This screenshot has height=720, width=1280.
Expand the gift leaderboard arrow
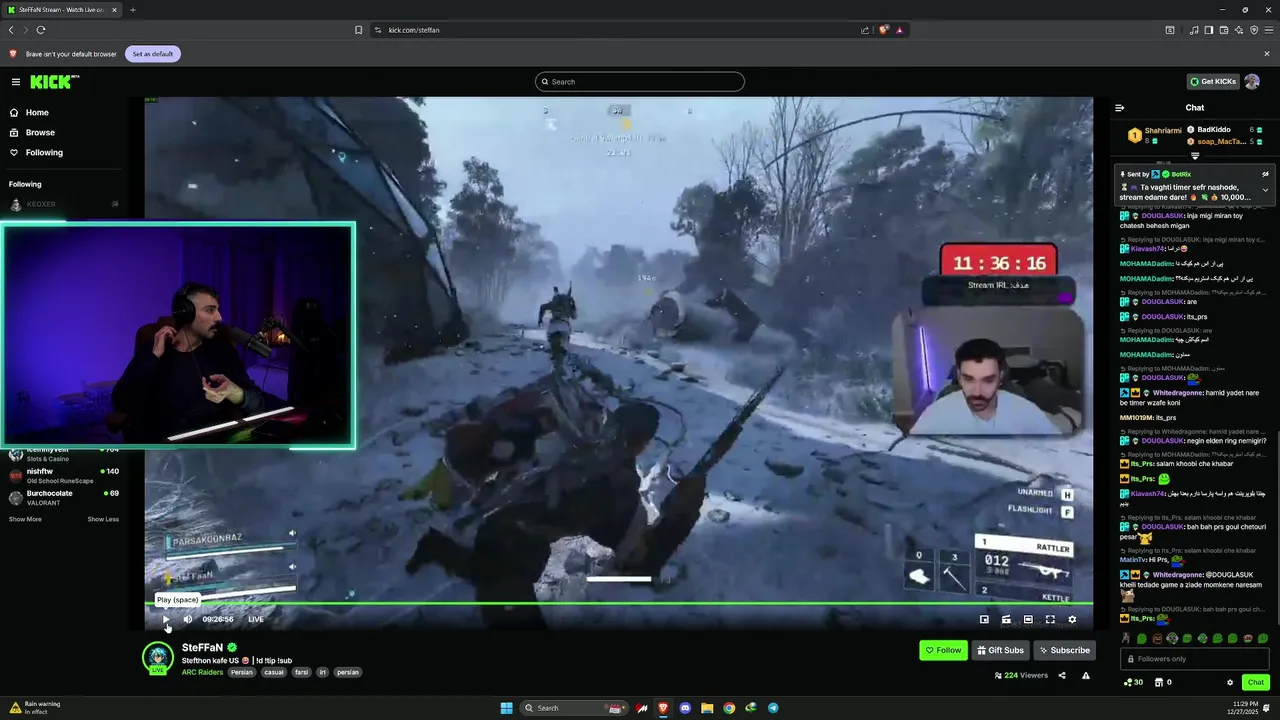1195,156
